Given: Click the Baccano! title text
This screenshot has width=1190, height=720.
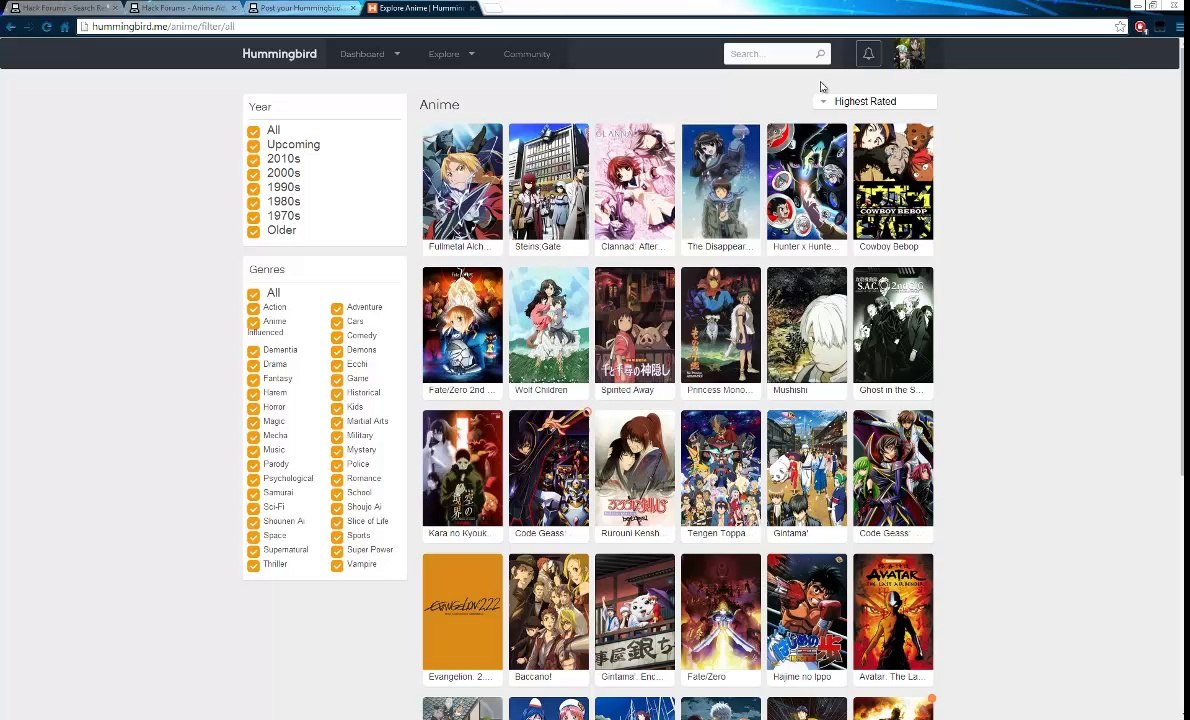Looking at the screenshot, I should [x=534, y=678].
